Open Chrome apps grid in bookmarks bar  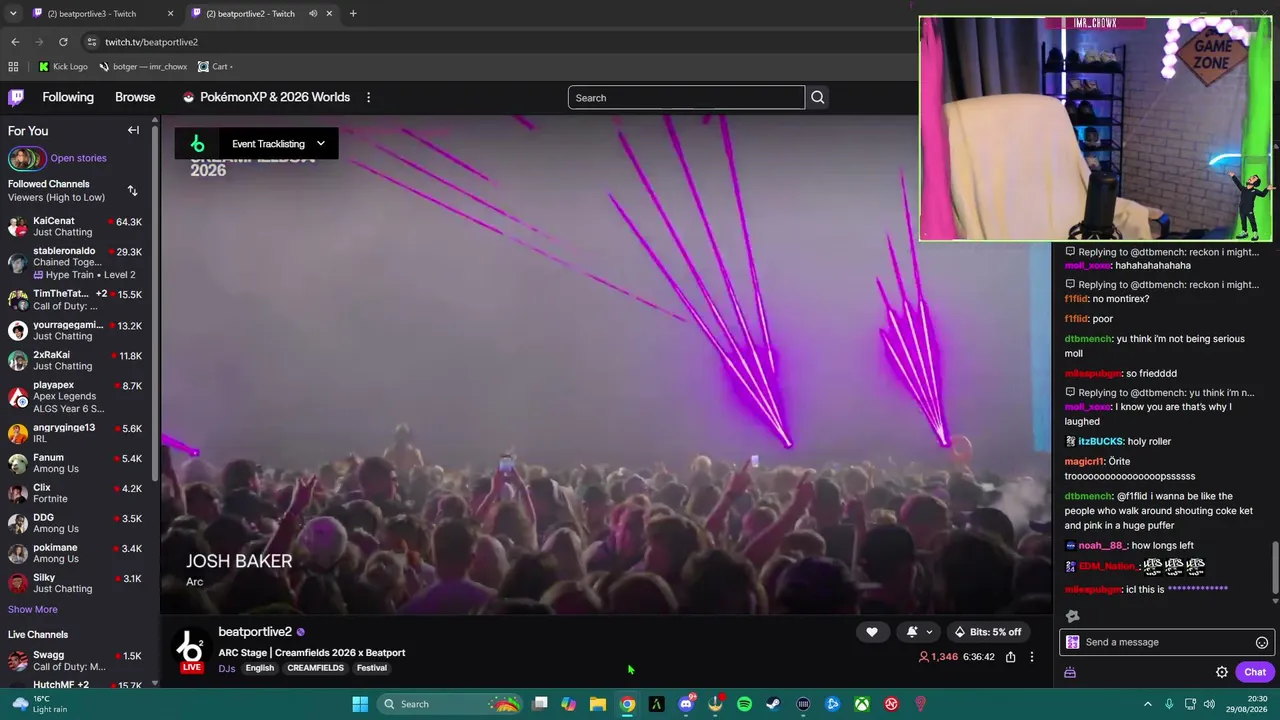[13, 67]
